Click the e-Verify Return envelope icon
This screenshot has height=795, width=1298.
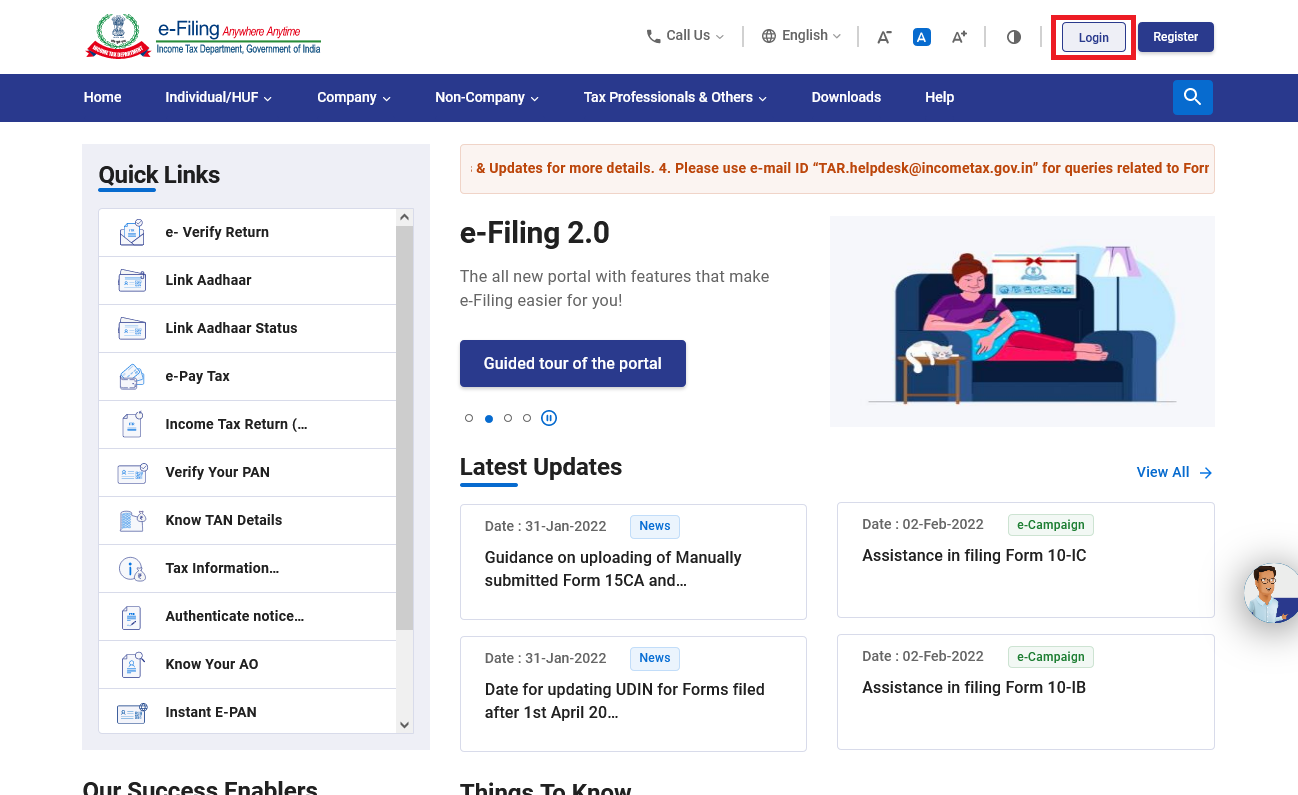(x=132, y=232)
